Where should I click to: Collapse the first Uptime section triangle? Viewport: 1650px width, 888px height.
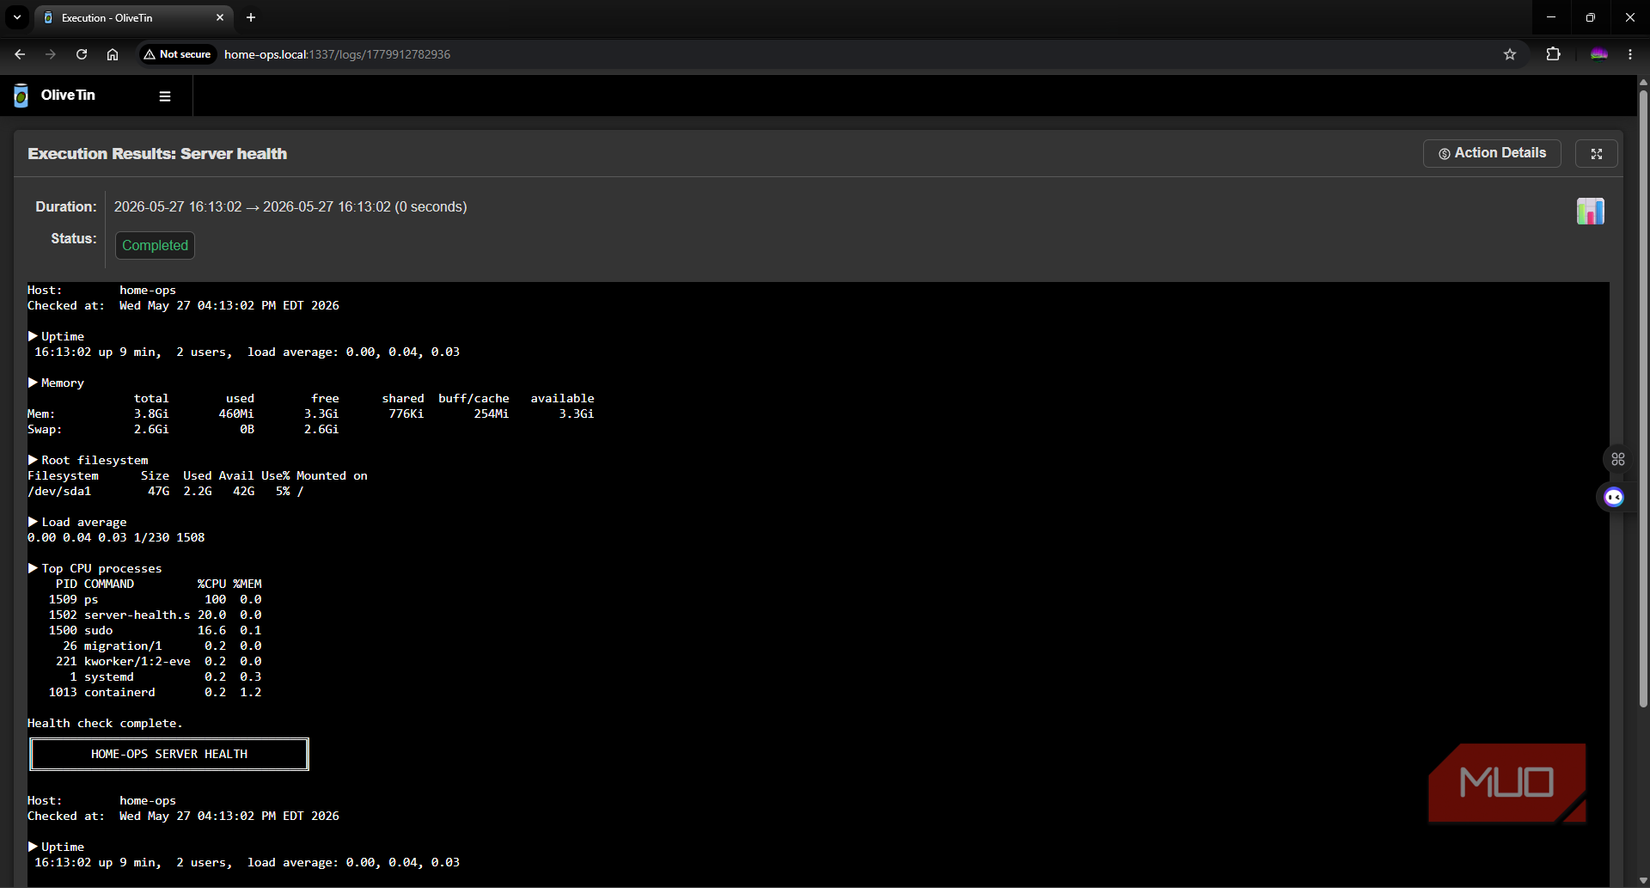(33, 336)
